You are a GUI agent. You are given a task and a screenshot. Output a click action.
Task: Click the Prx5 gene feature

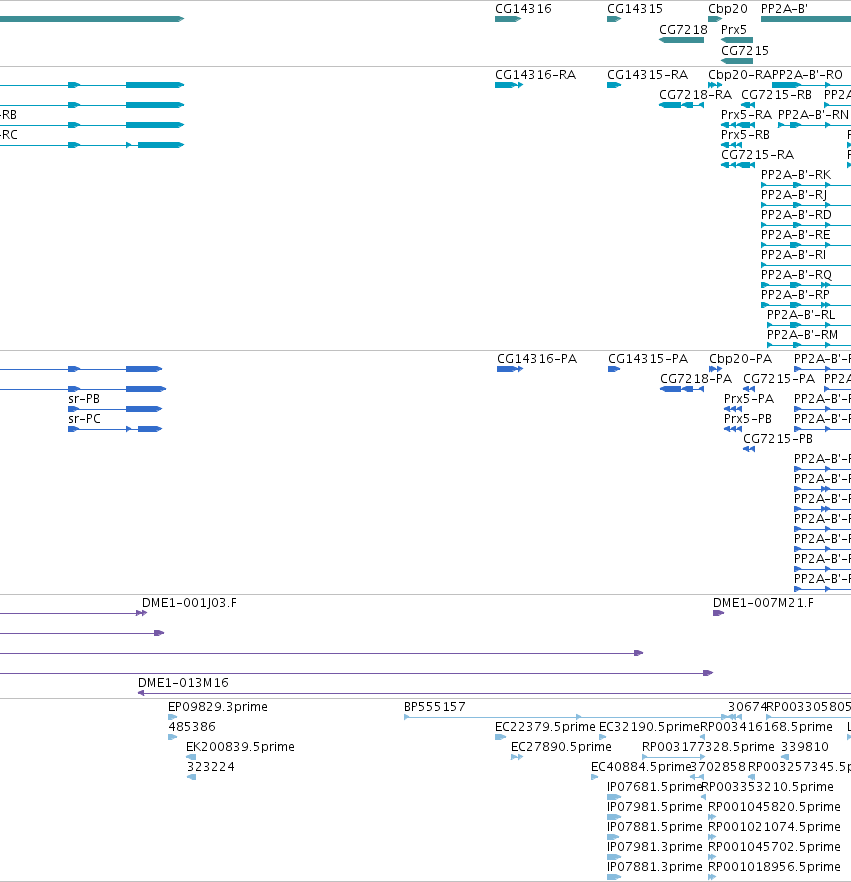737,40
